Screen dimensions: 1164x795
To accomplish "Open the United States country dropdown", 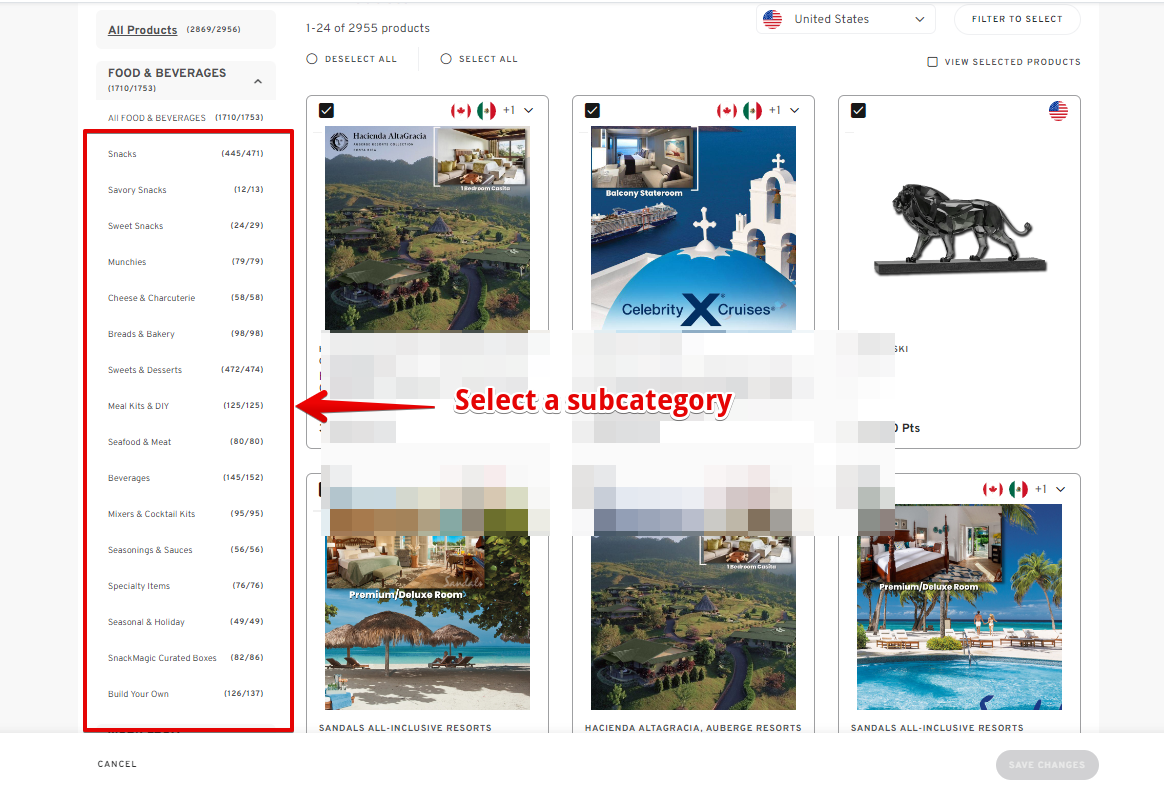I will (x=846, y=19).
